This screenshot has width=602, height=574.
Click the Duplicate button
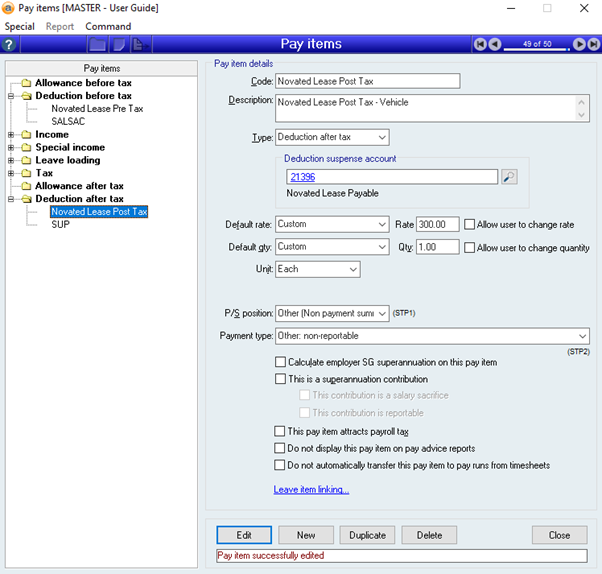tap(367, 535)
